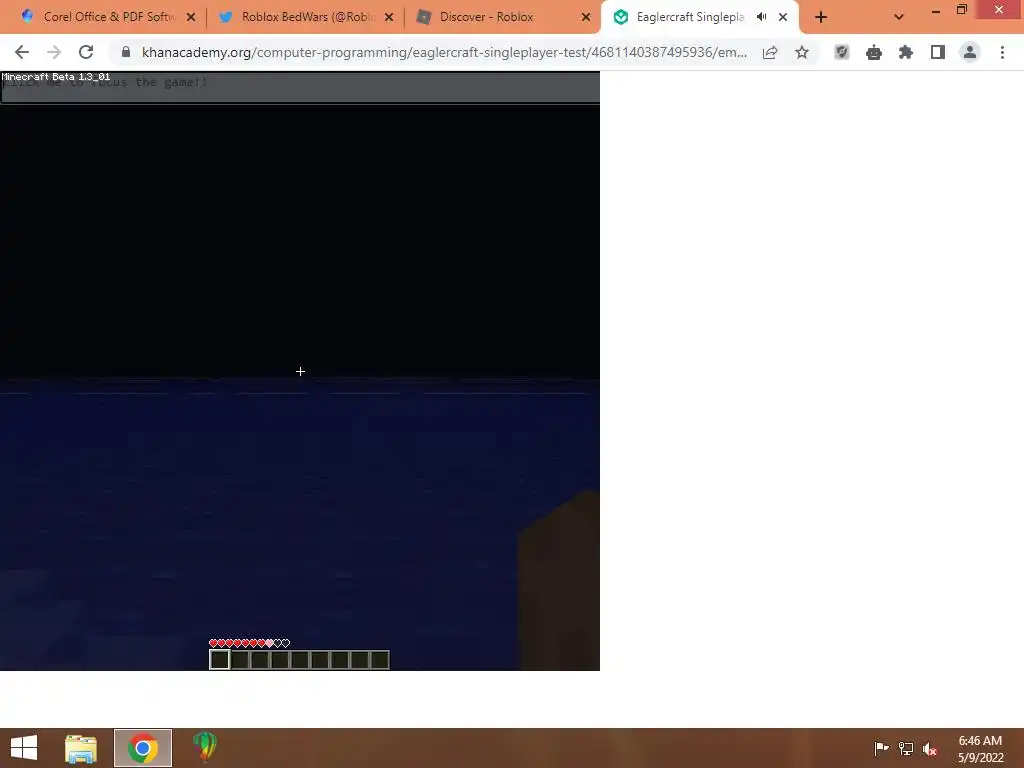Image resolution: width=1024 pixels, height=768 pixels.
Task: Click the muted volume tray icon
Action: click(930, 748)
